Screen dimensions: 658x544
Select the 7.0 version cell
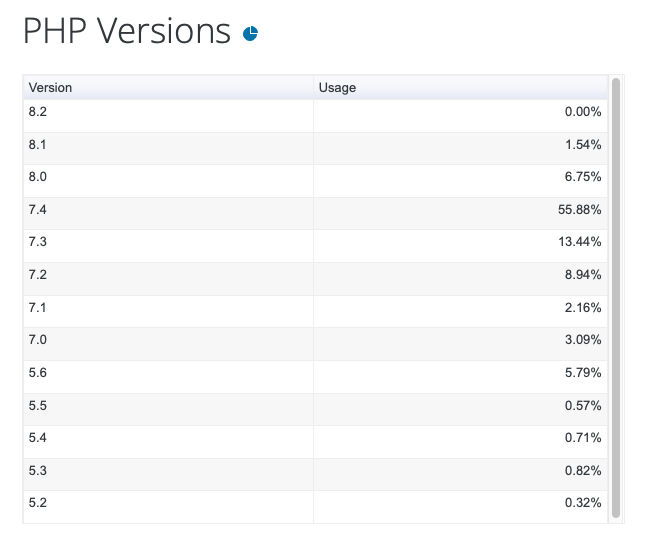click(x=168, y=344)
